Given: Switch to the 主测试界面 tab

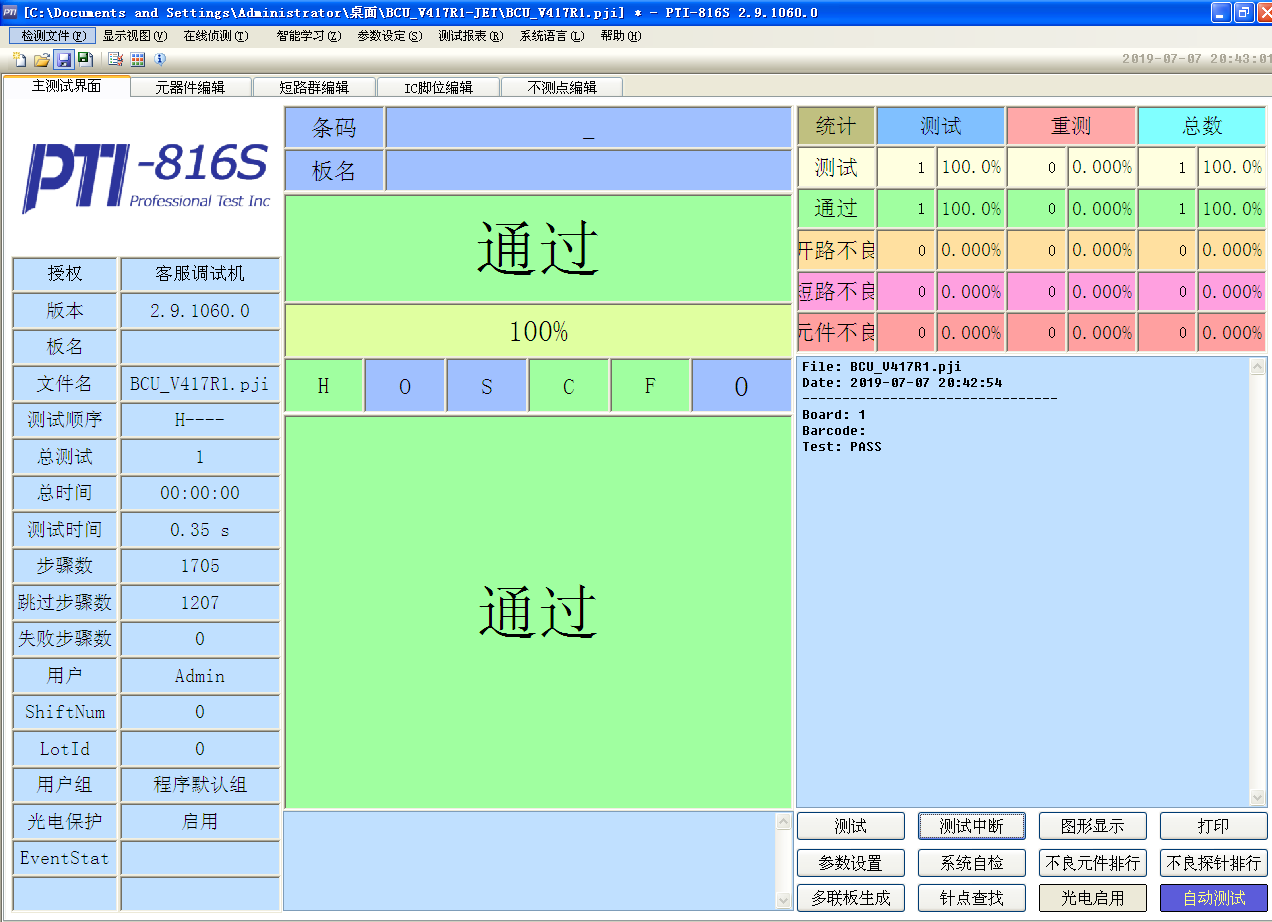Looking at the screenshot, I should (67, 86).
